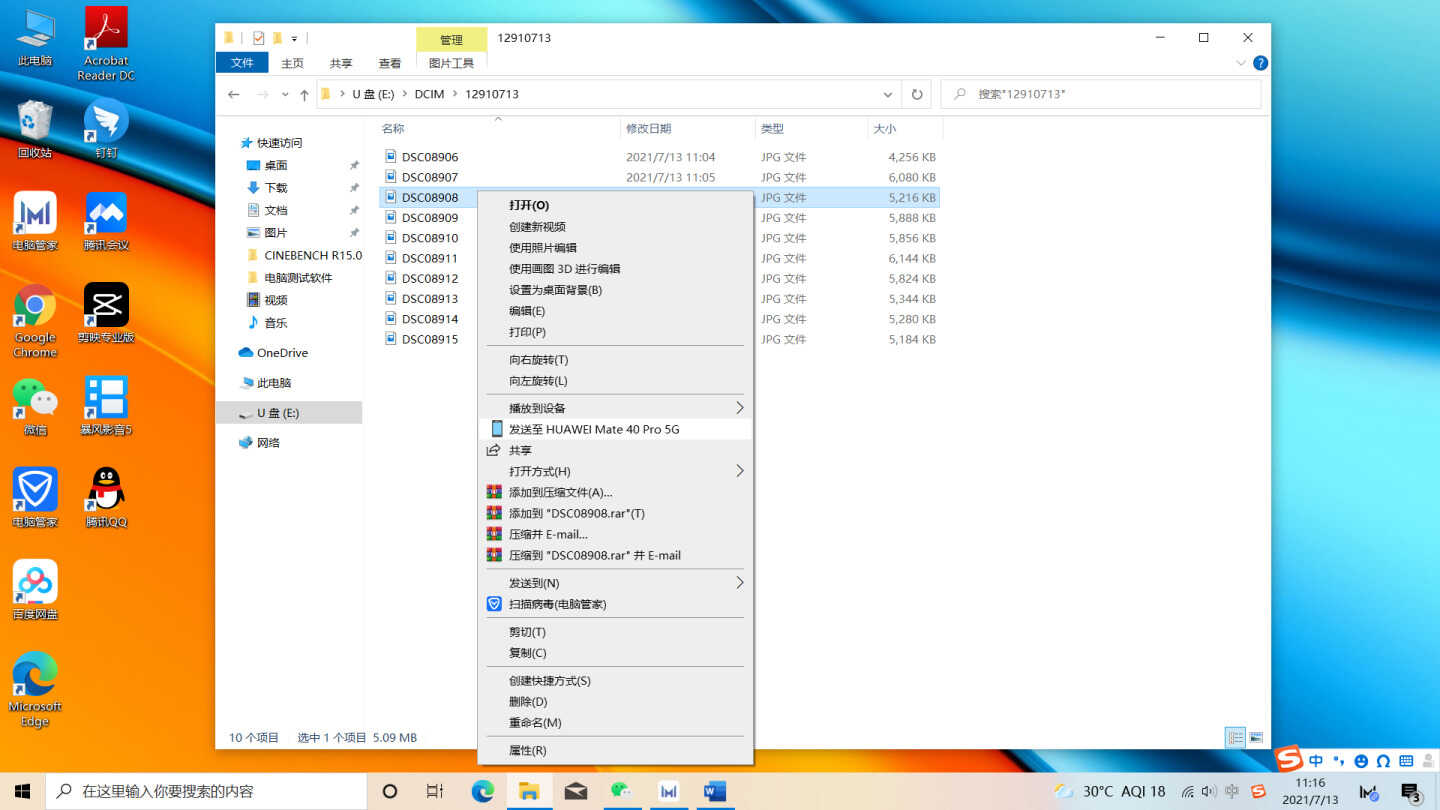Click Sogou input method tray icon

1258,791
